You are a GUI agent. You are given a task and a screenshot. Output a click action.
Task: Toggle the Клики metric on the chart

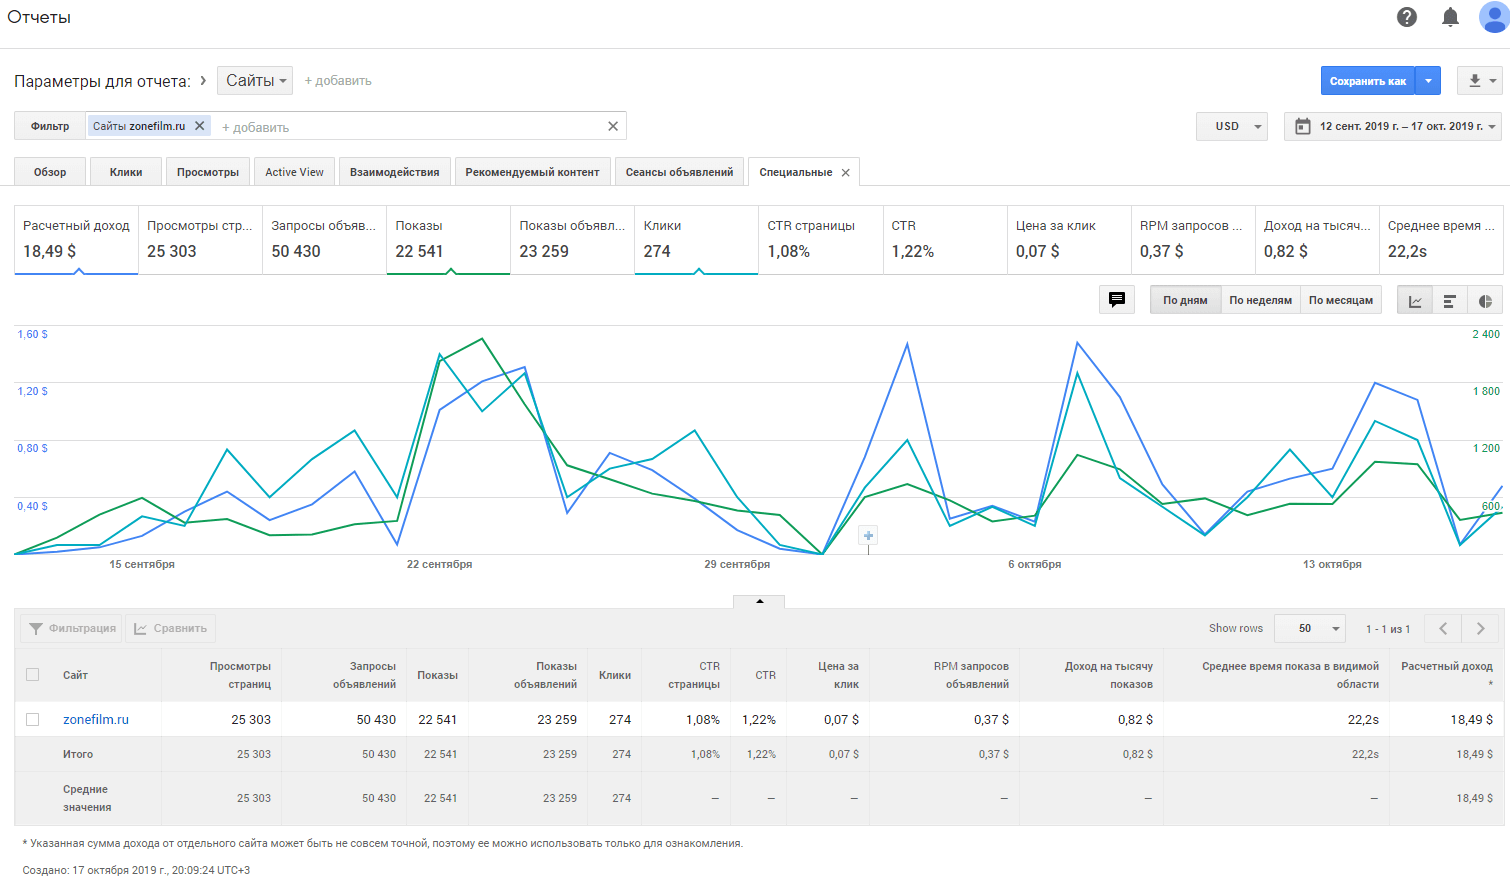(696, 240)
